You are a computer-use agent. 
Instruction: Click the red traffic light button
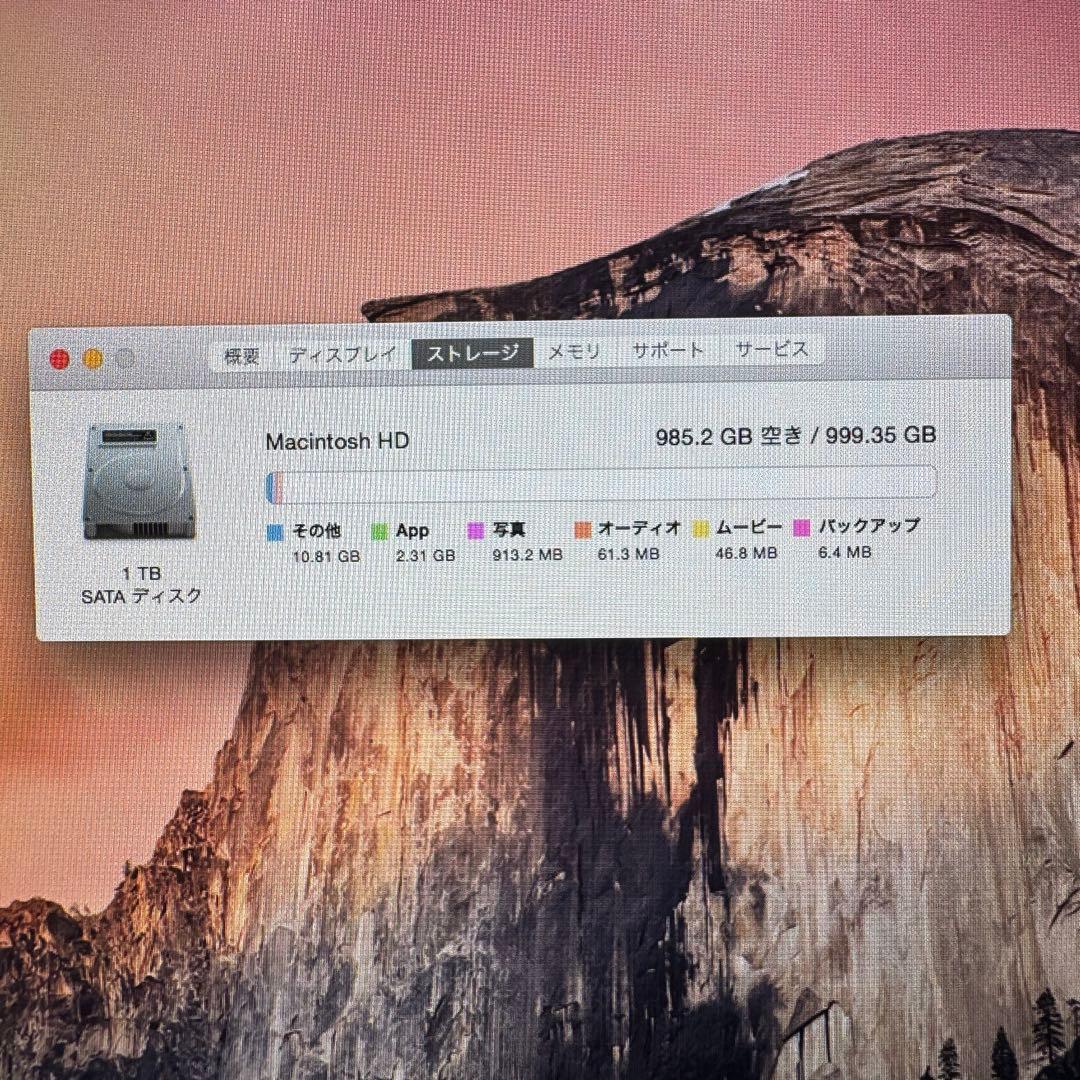[x=60, y=357]
